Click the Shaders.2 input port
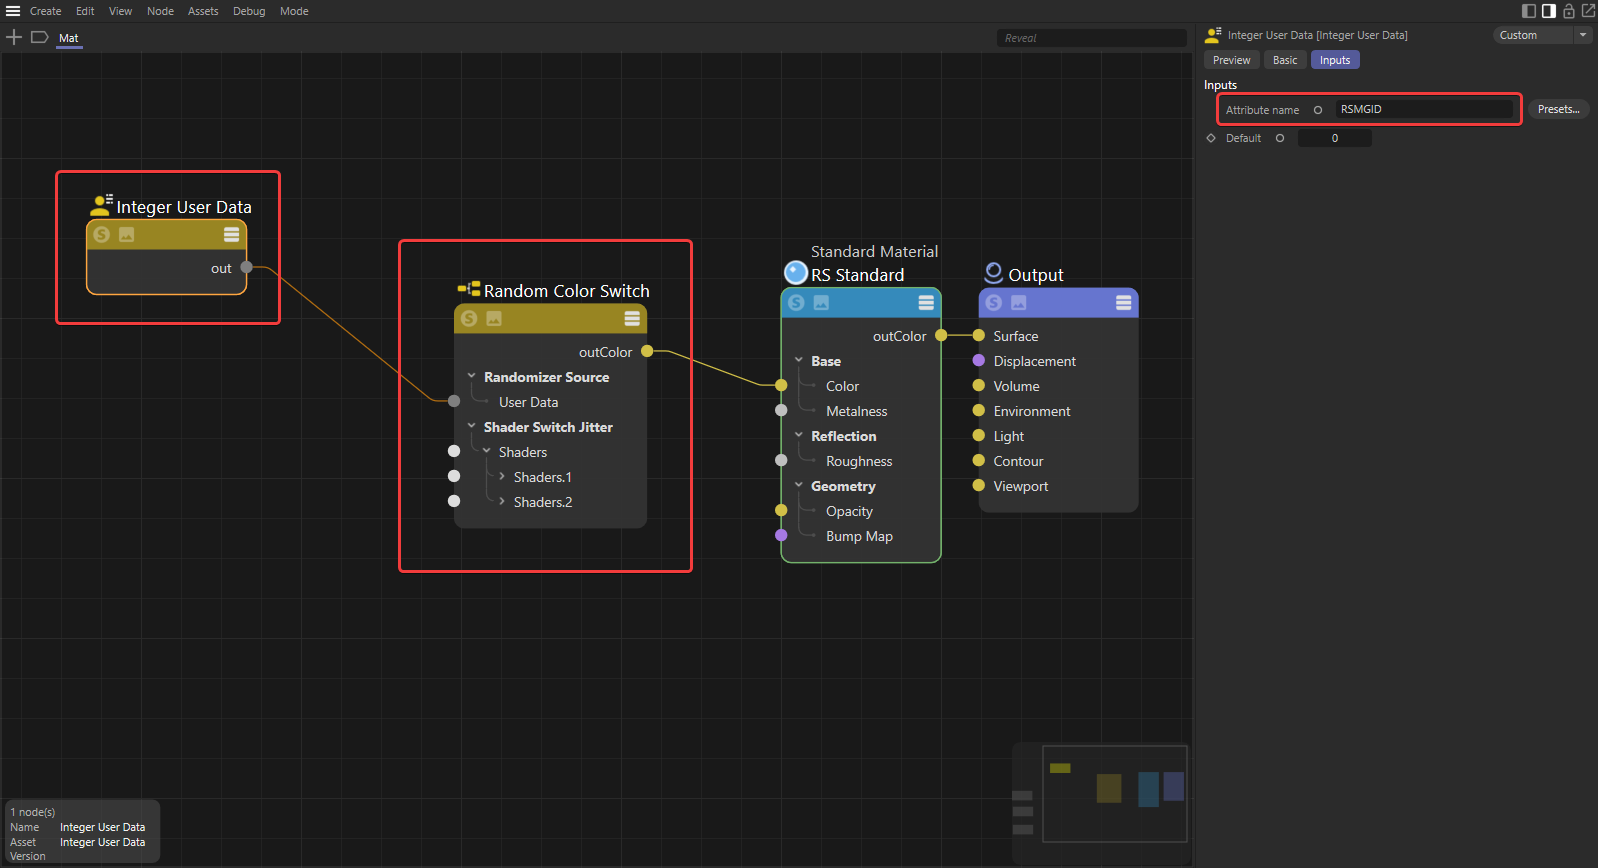 [454, 501]
